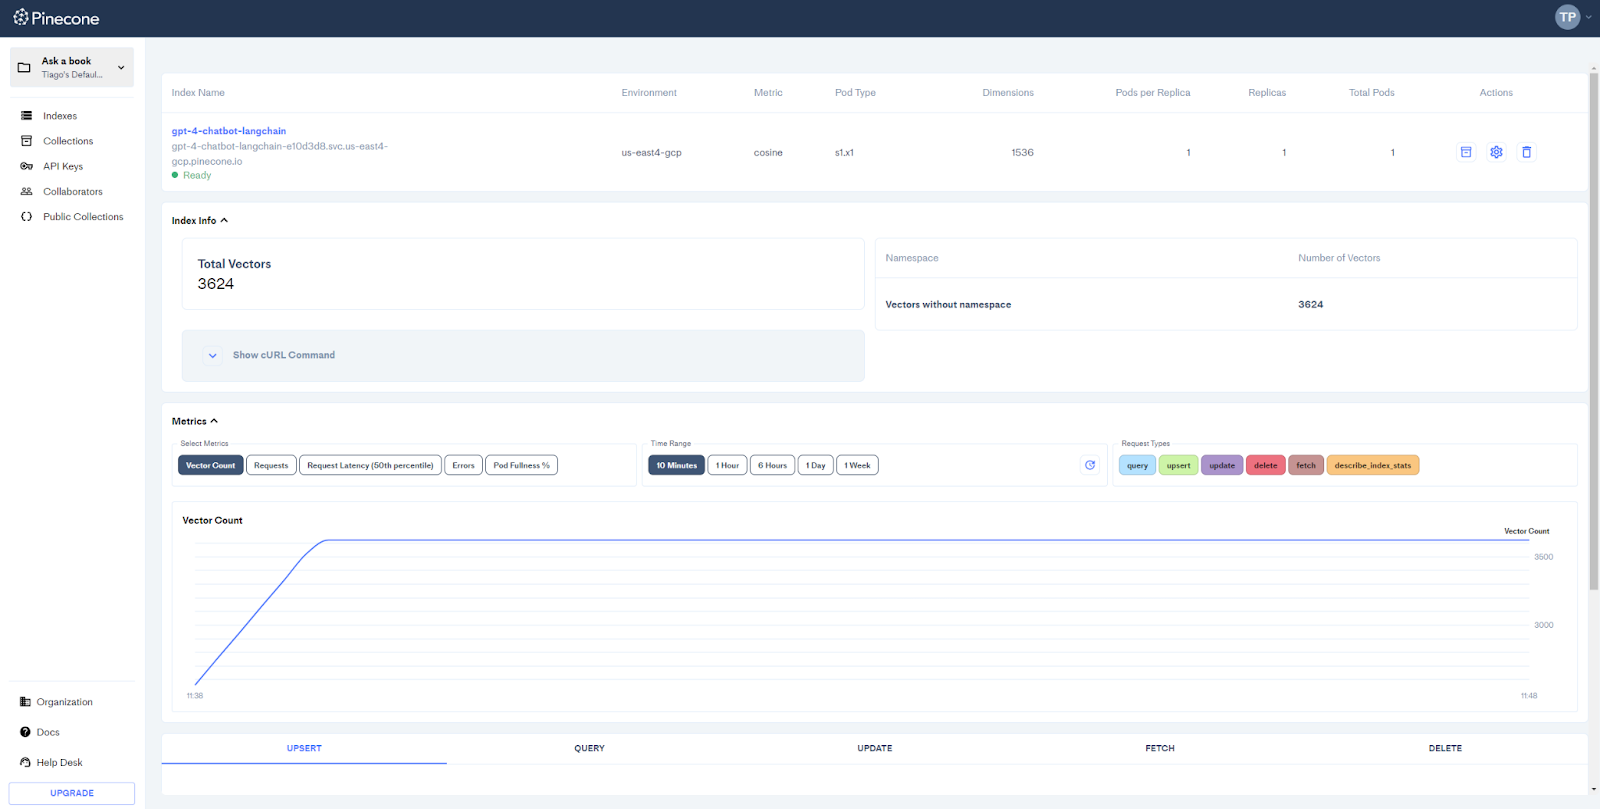The width and height of the screenshot is (1600, 809).
Task: Switch to the DELETE tab
Action: click(x=1445, y=748)
